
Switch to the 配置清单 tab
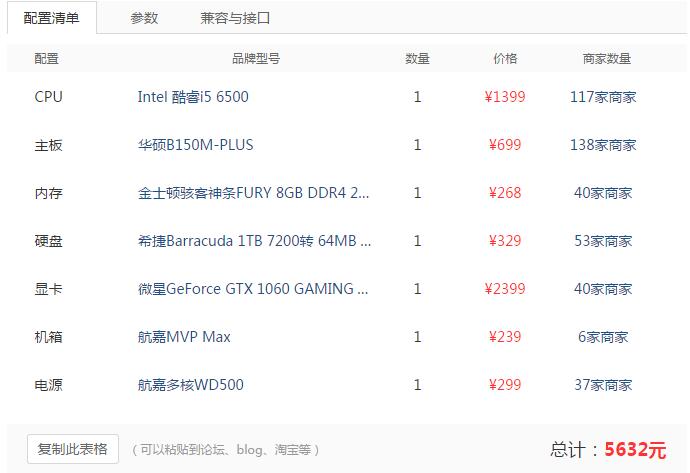pyautogui.click(x=51, y=18)
